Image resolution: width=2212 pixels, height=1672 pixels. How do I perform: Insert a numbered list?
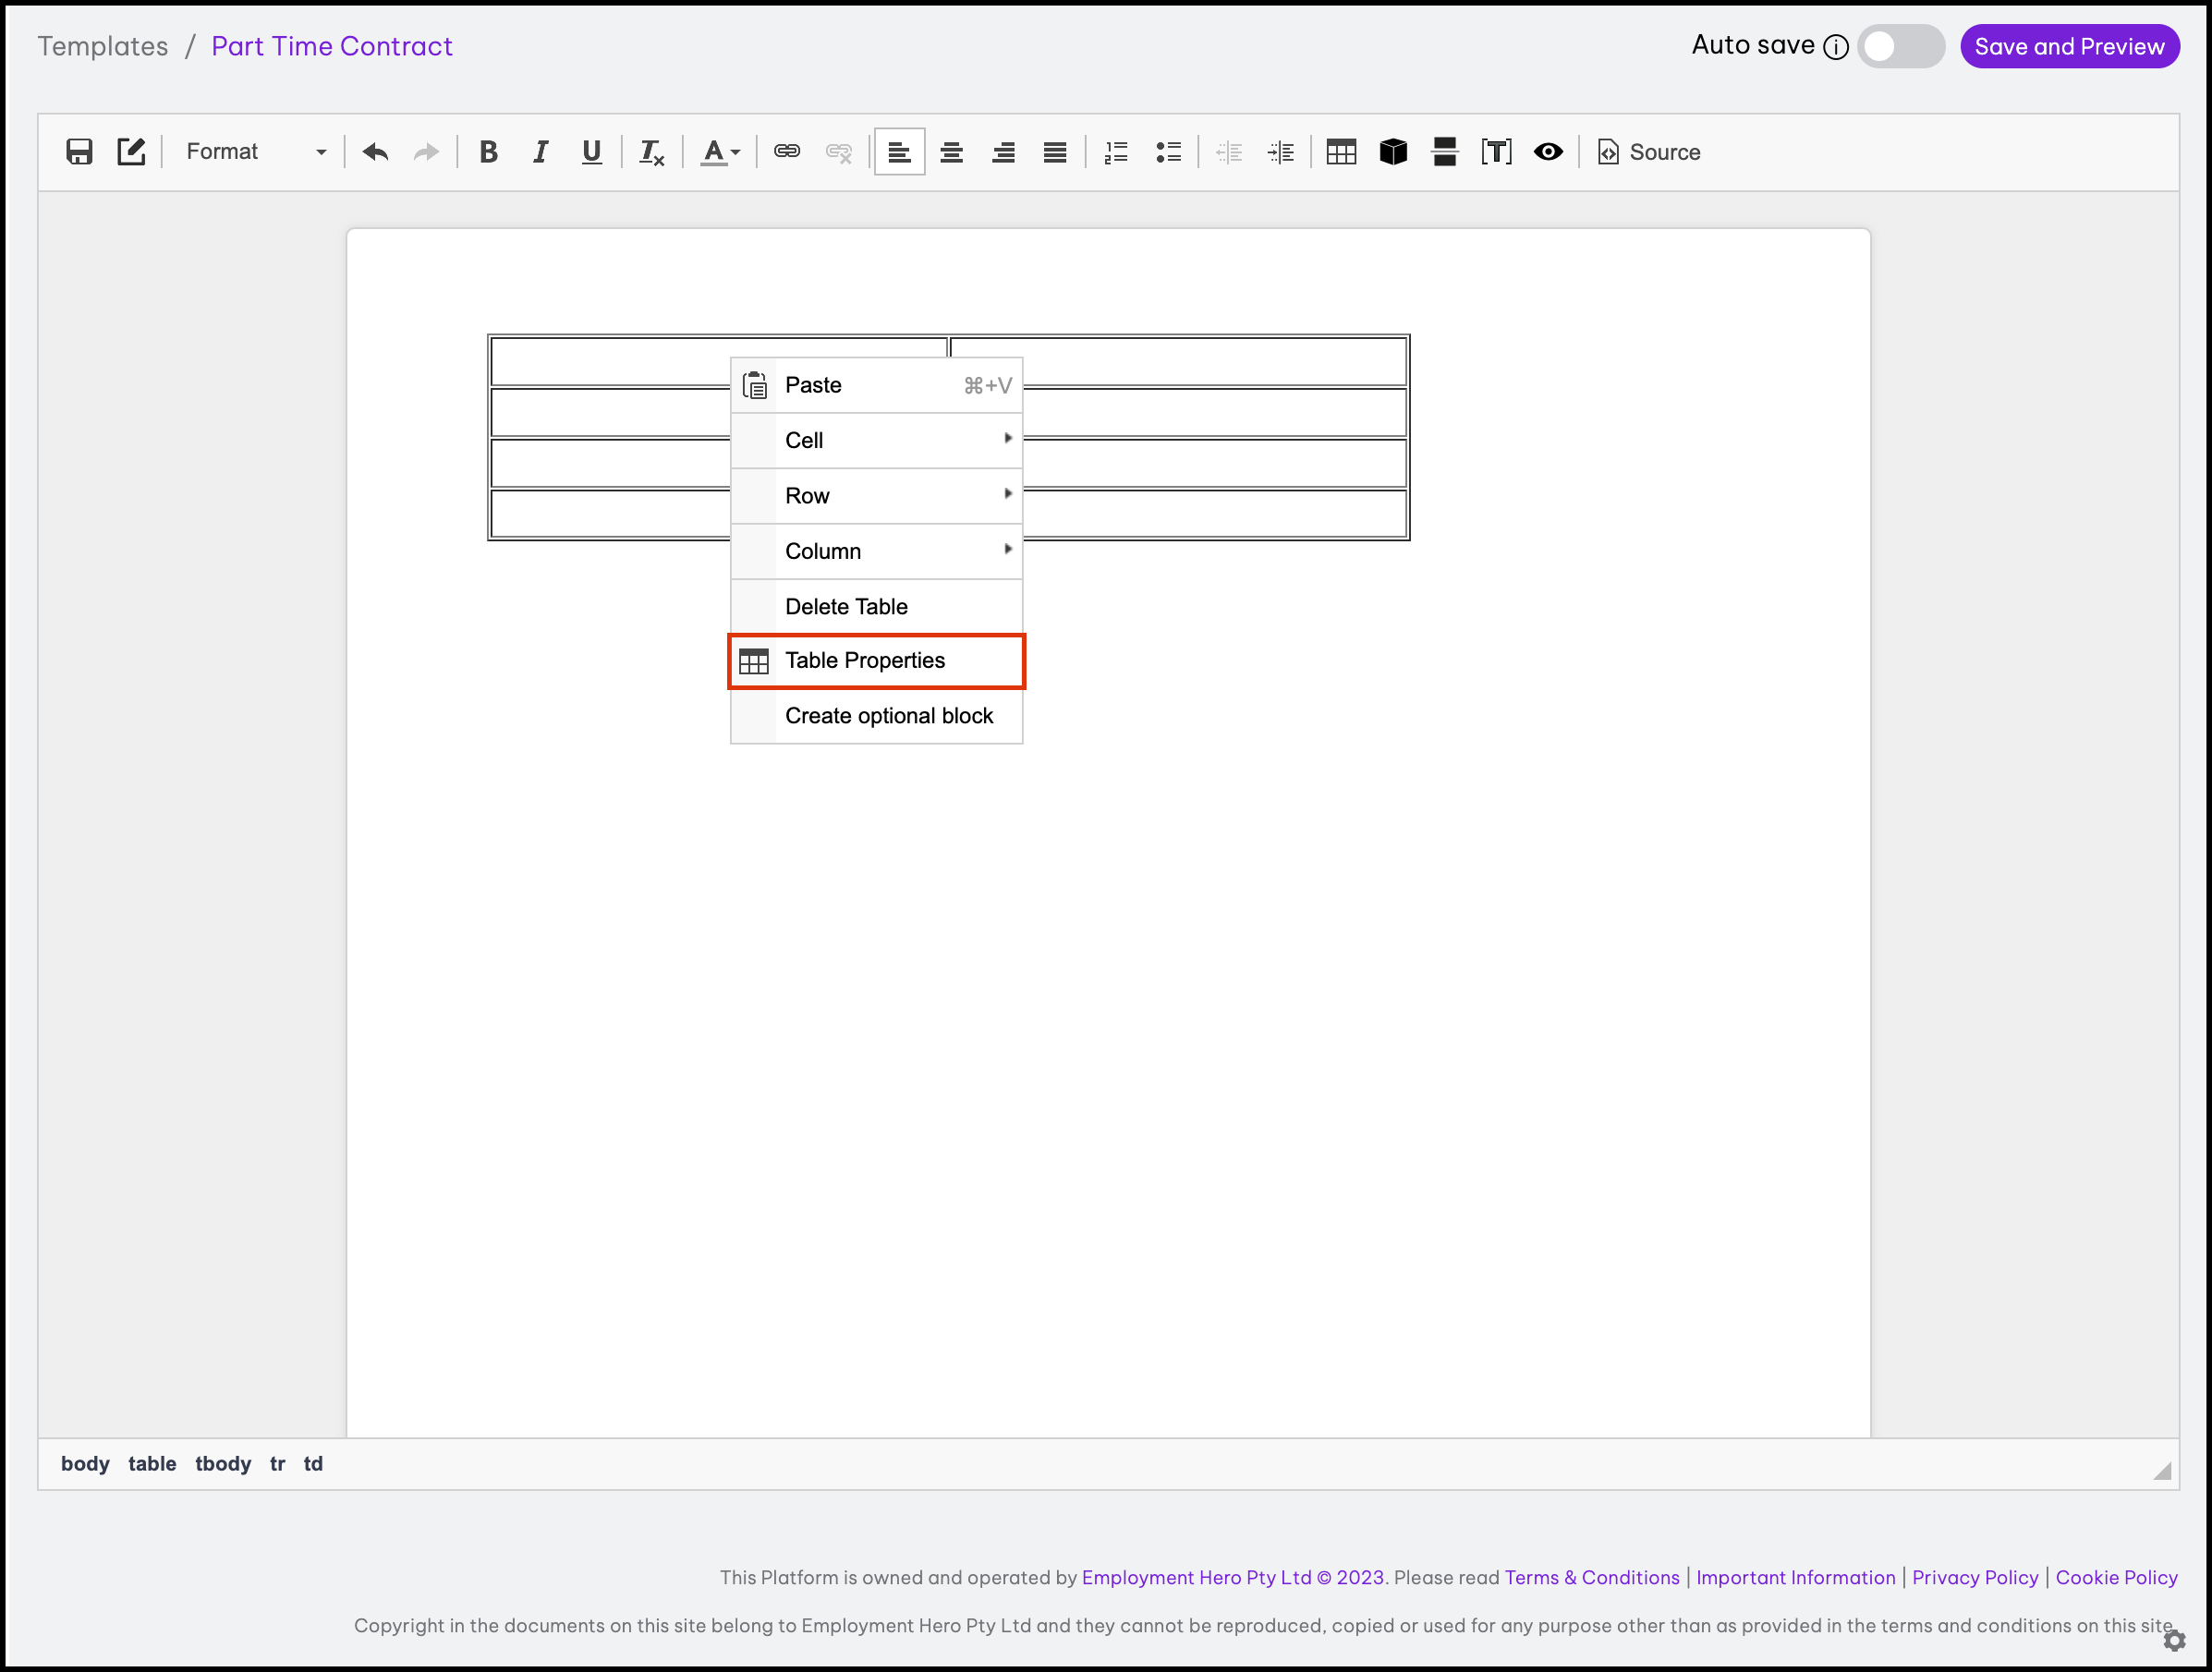click(1115, 152)
